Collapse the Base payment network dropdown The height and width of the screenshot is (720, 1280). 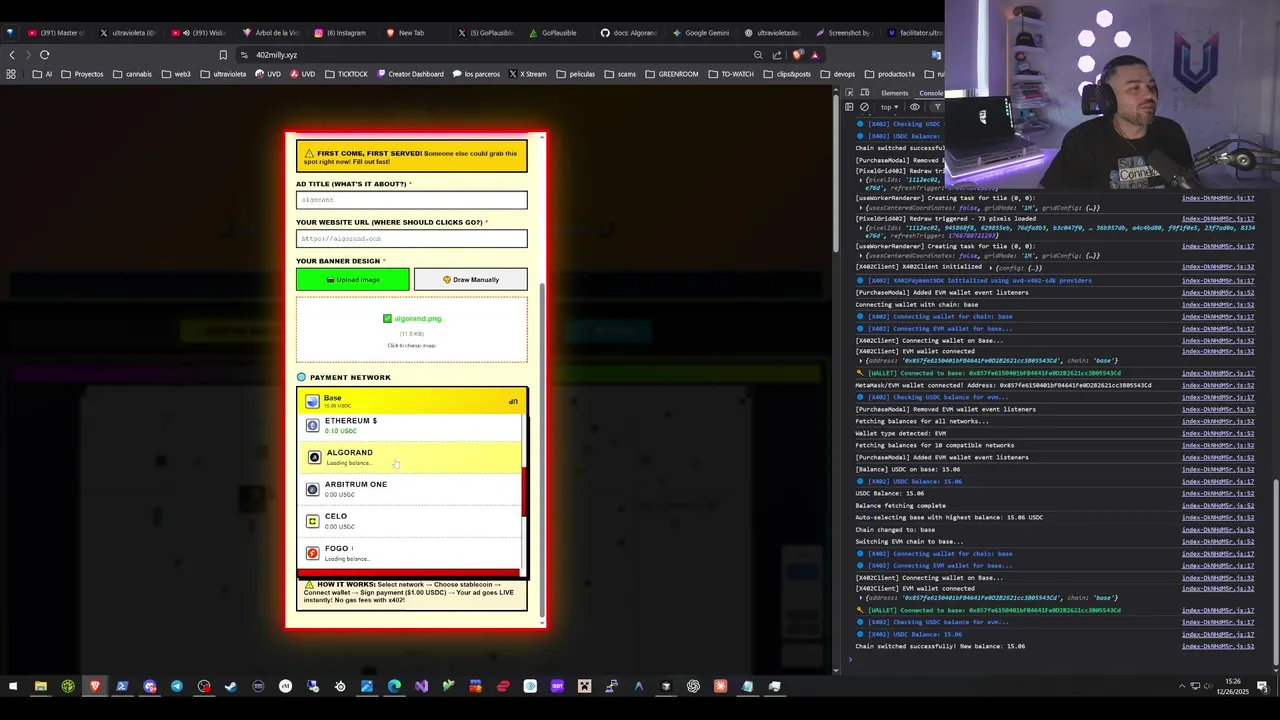pyautogui.click(x=412, y=401)
